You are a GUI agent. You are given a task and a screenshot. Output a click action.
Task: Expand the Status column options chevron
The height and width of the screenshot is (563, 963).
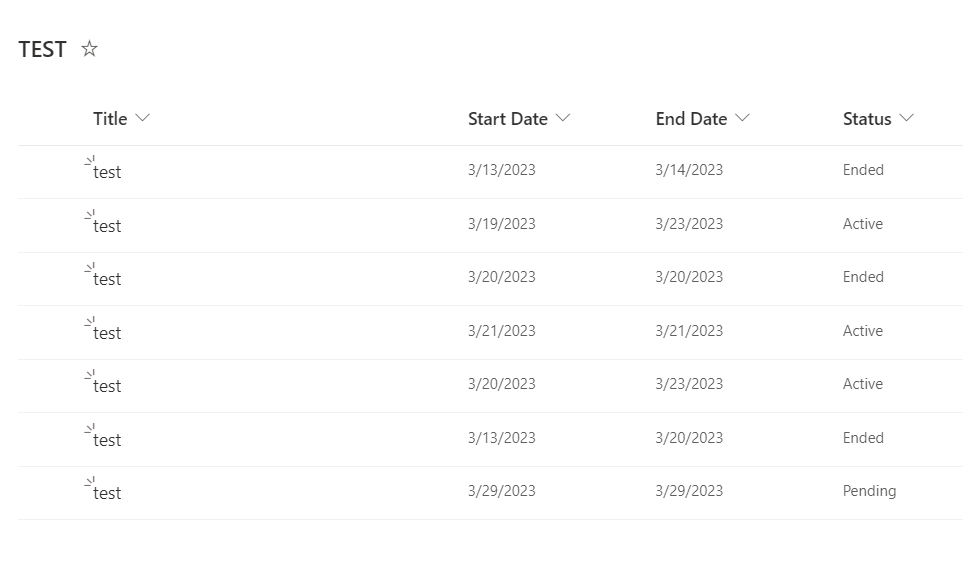(906, 118)
